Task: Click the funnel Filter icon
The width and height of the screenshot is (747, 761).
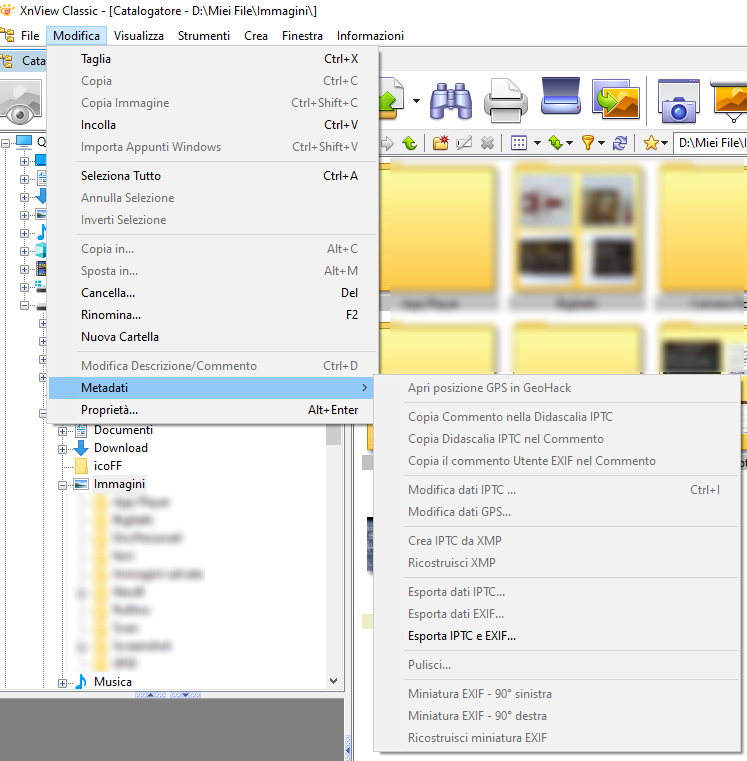Action: [588, 143]
